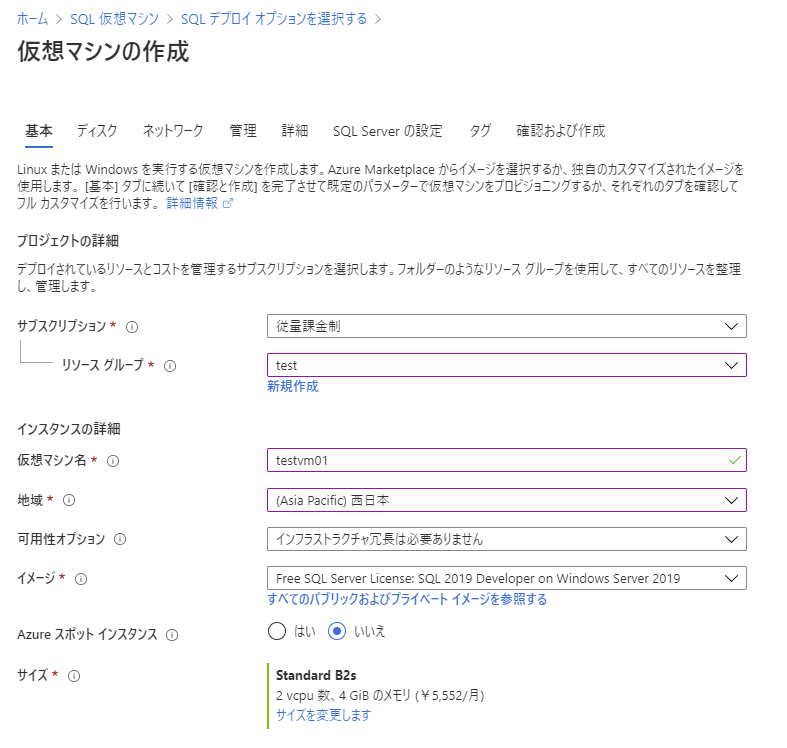This screenshot has height=748, width=787.
Task: Switch to the 詳細 tab
Action: (x=295, y=131)
